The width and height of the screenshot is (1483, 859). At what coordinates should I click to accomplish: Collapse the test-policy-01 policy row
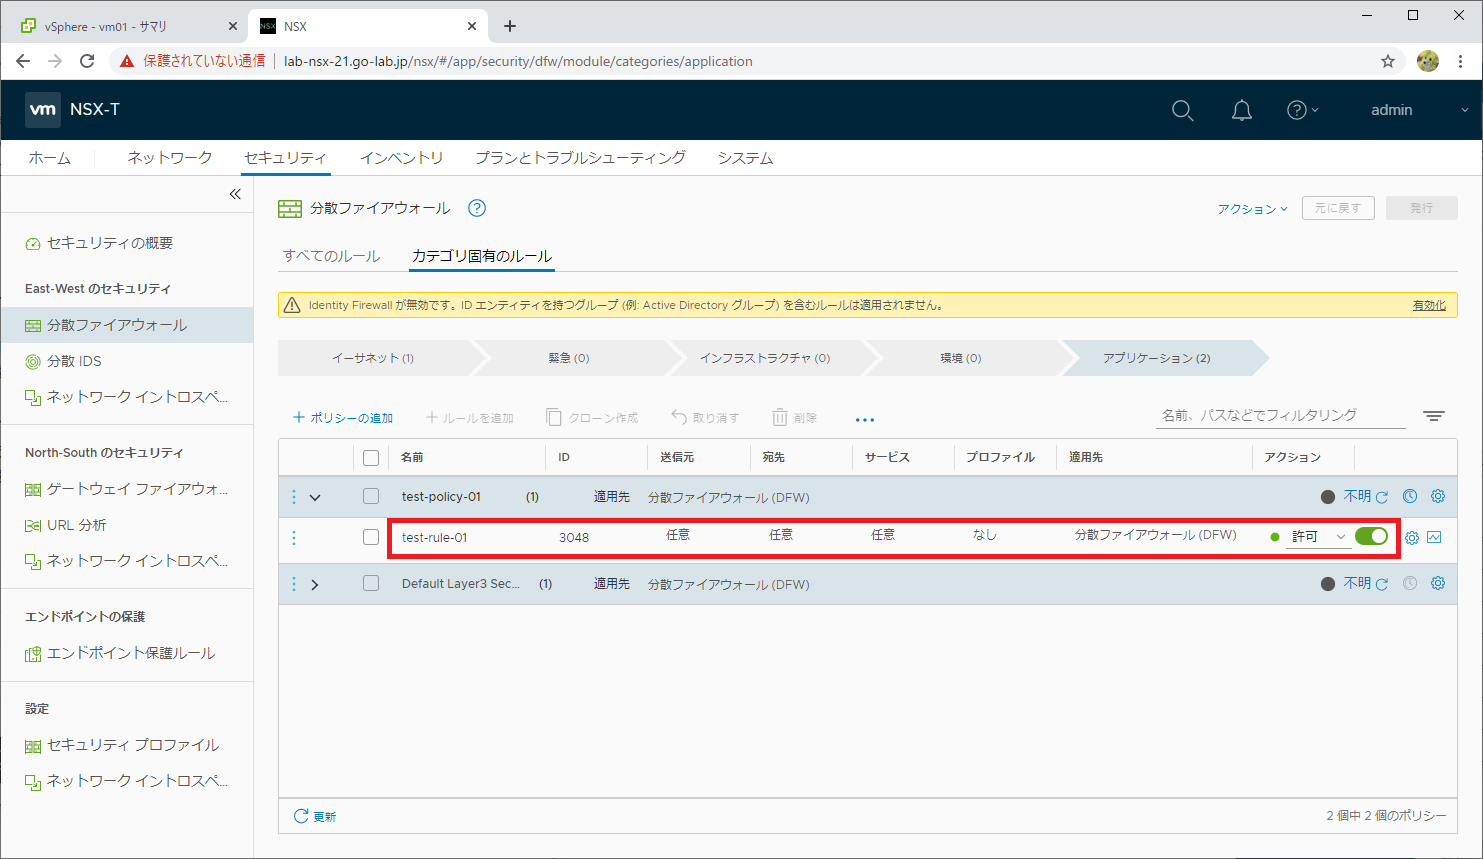pyautogui.click(x=315, y=497)
